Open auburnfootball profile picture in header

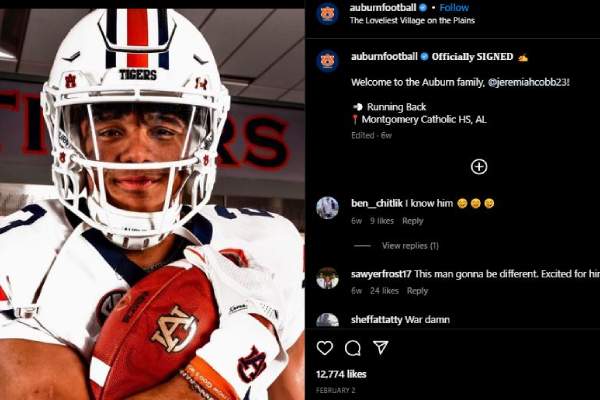coord(327,13)
